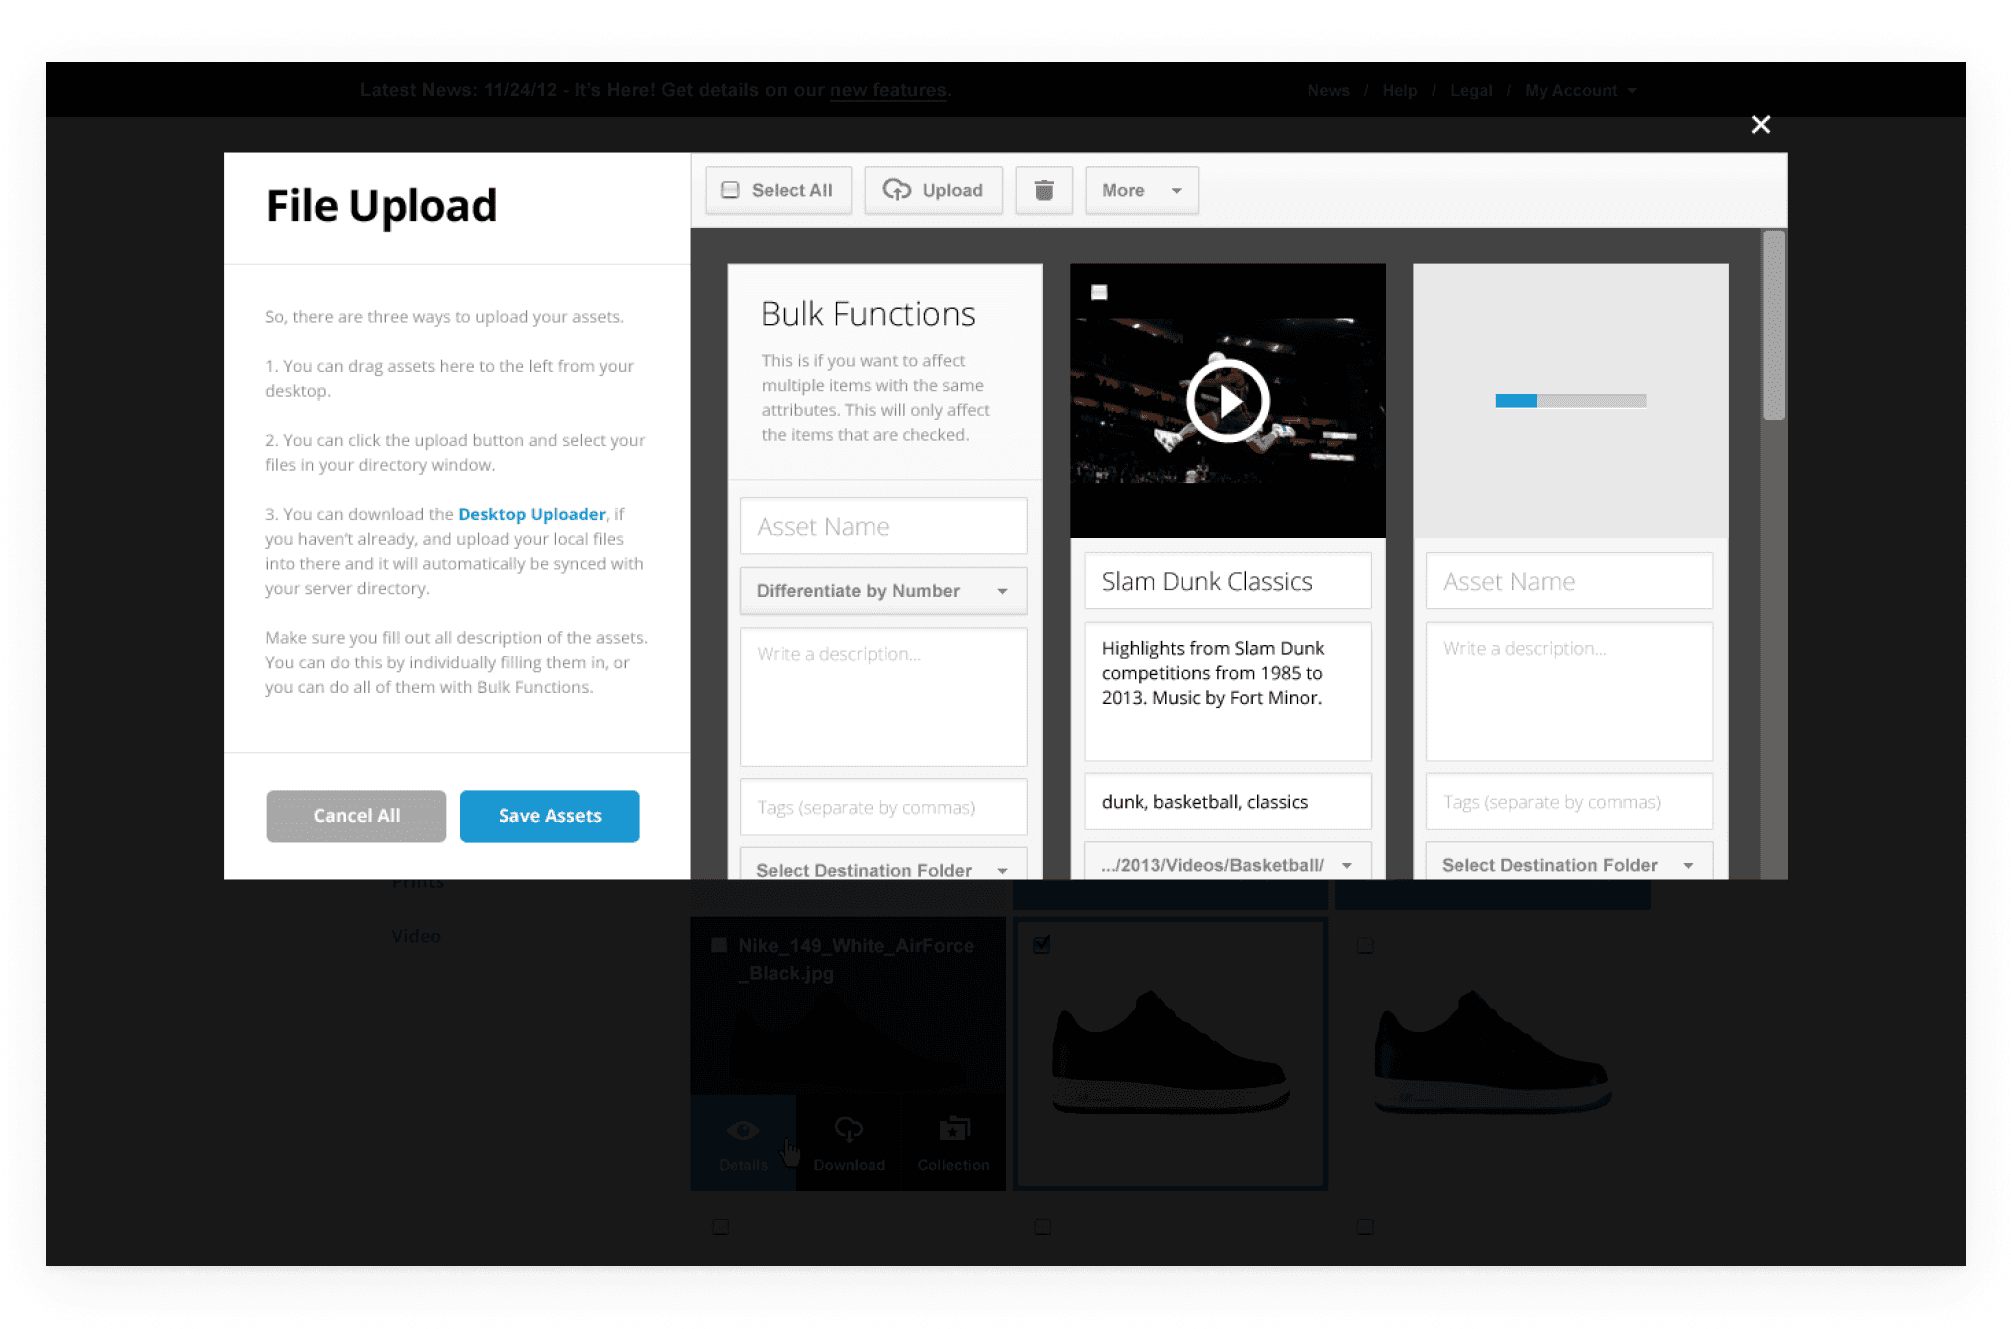Click News in the top navigation
Screen dimensions: 2011x1329
(x=1328, y=90)
